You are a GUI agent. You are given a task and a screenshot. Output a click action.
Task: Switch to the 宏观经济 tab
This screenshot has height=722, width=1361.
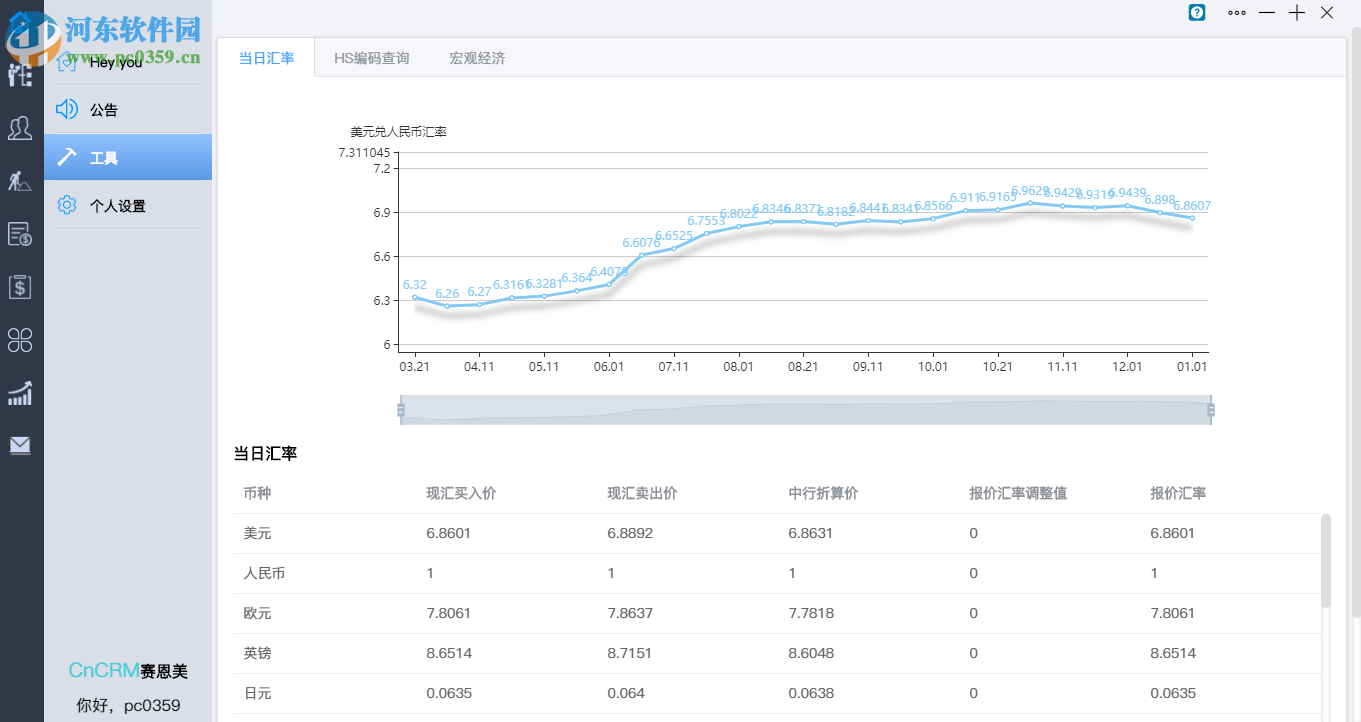477,58
